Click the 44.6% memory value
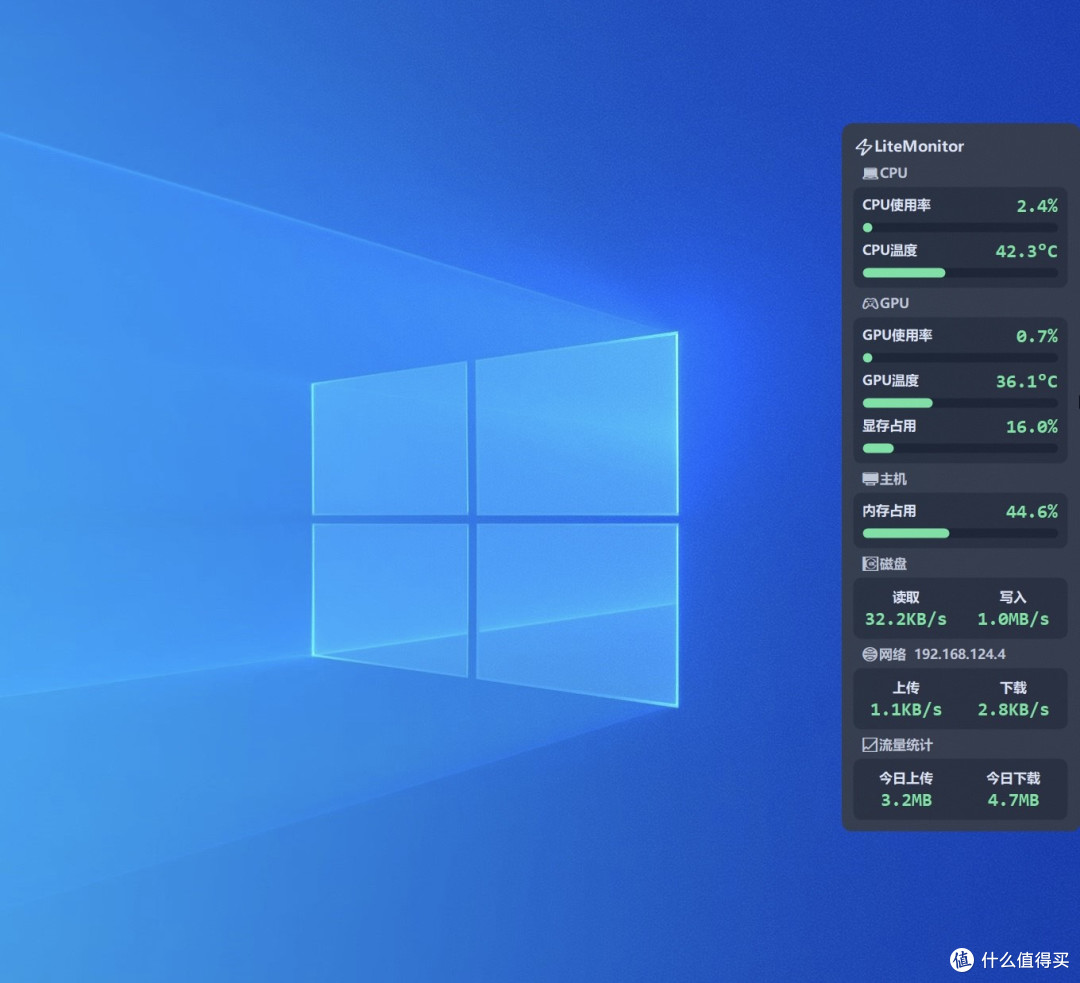This screenshot has height=983, width=1080. [1032, 512]
